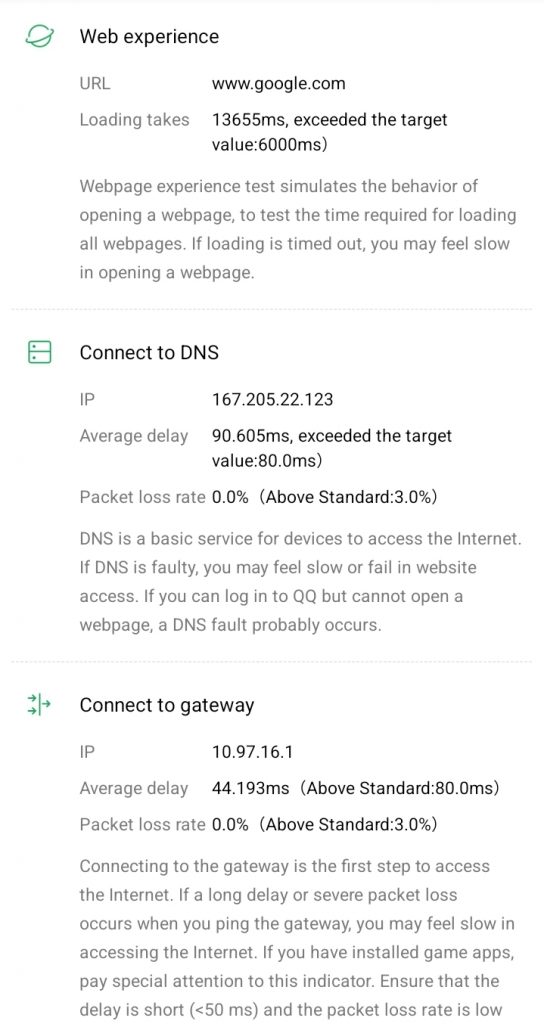
Task: Tap the Web experience planet icon
Action: [39, 36]
